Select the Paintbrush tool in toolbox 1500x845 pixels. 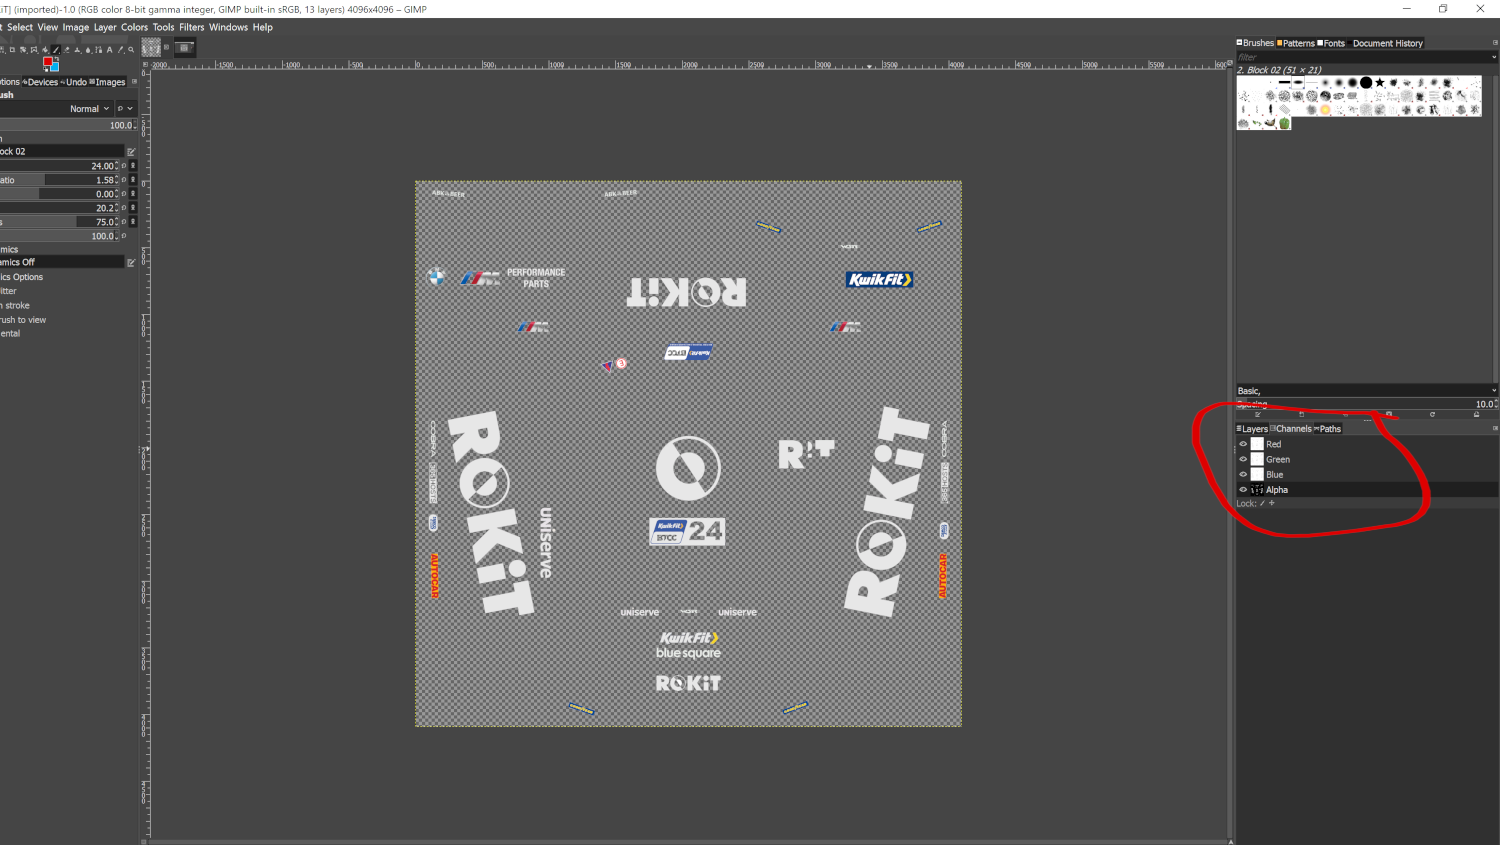pos(56,50)
